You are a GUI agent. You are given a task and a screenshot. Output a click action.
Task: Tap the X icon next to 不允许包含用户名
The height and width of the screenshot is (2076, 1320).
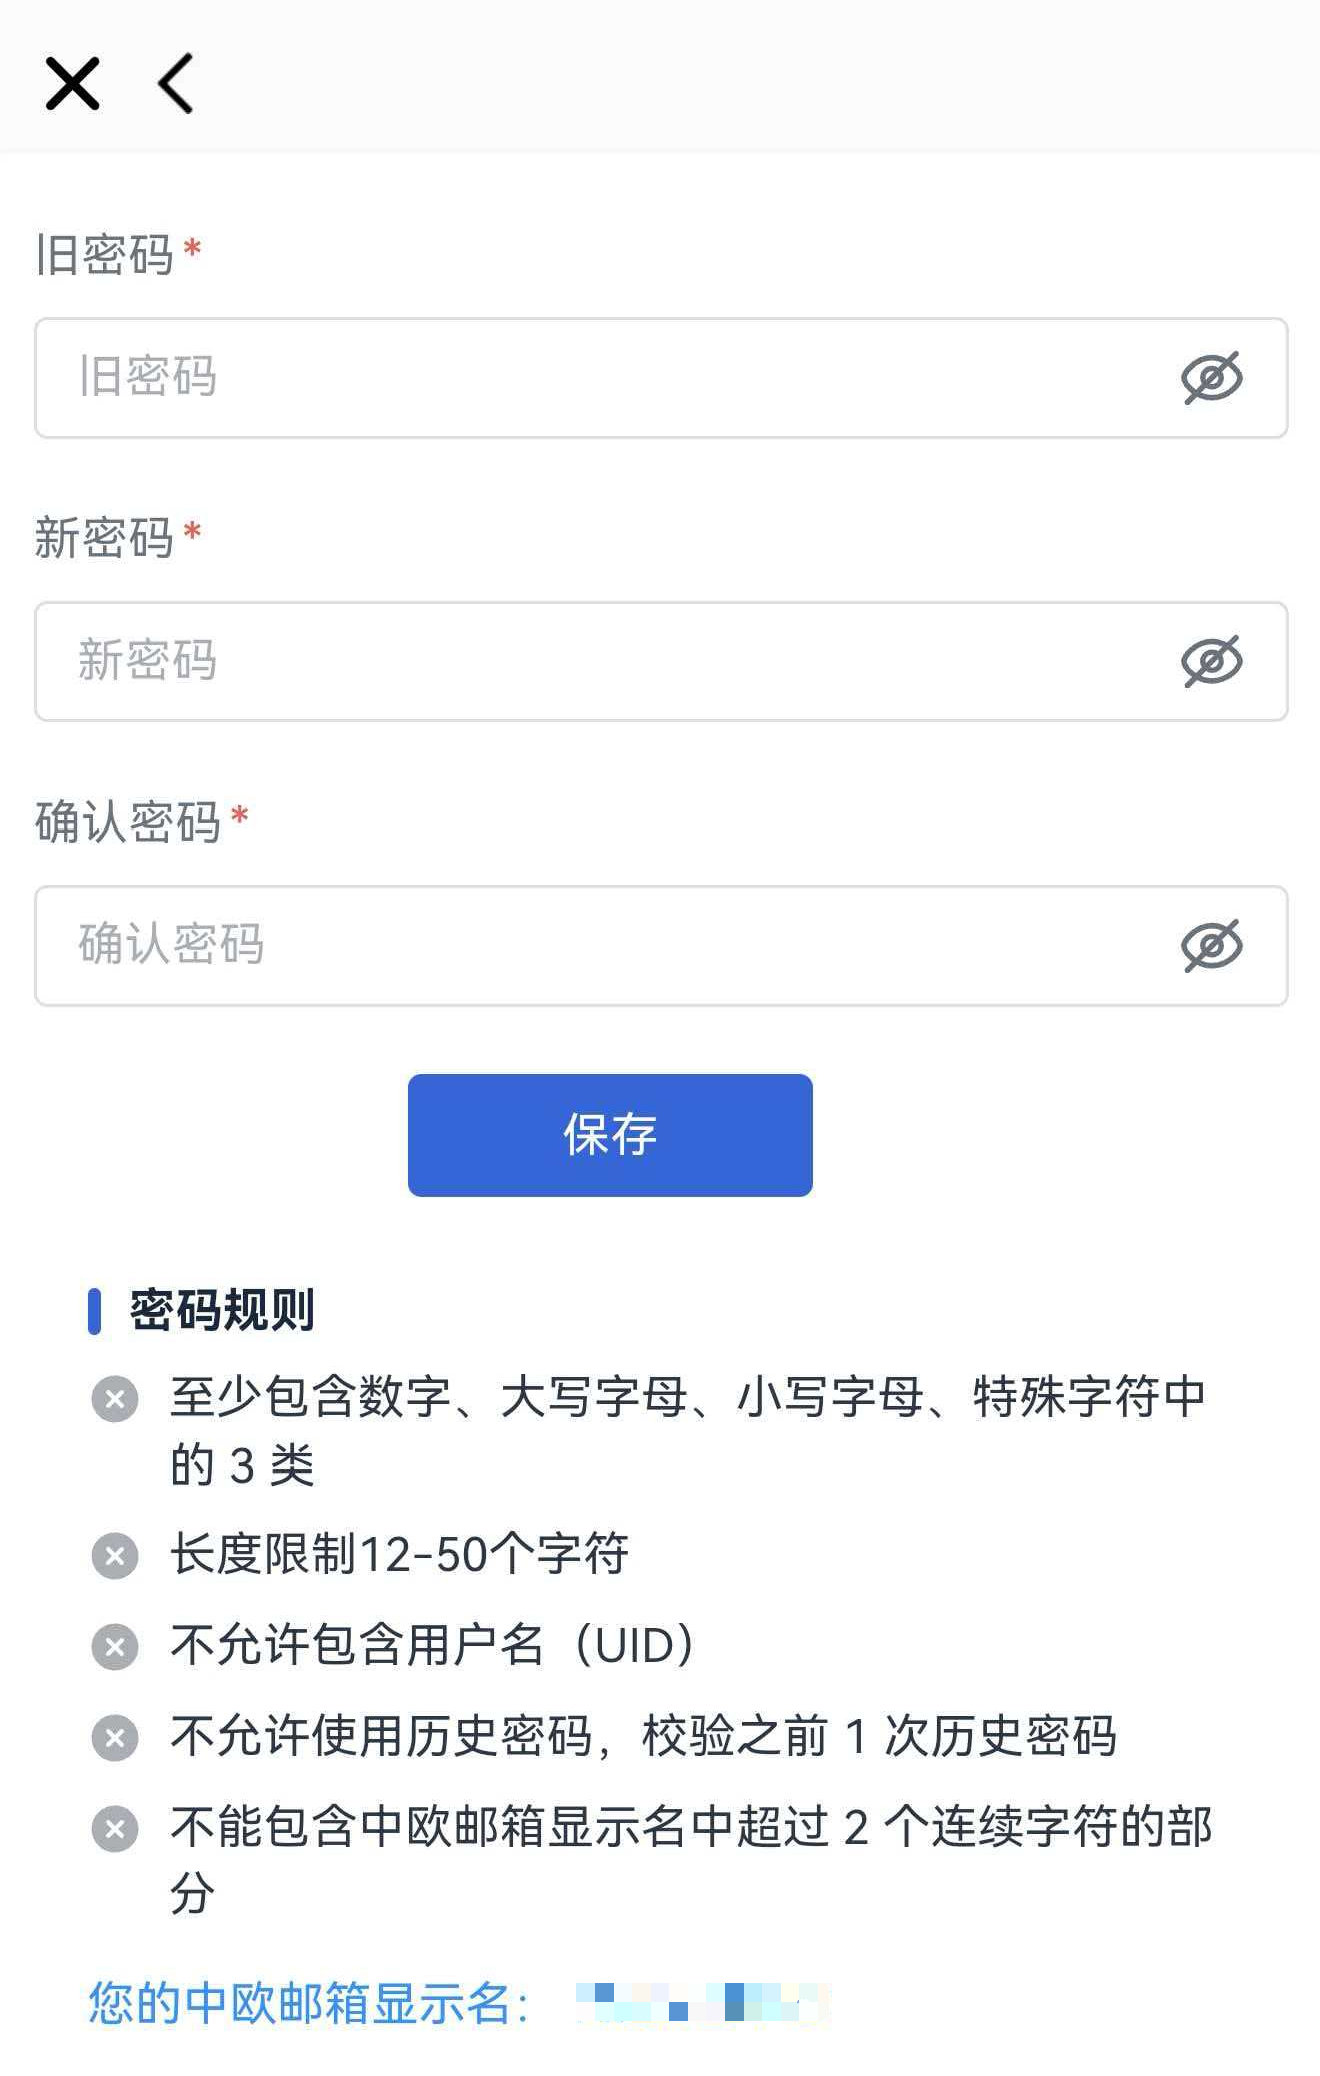[x=115, y=1646]
